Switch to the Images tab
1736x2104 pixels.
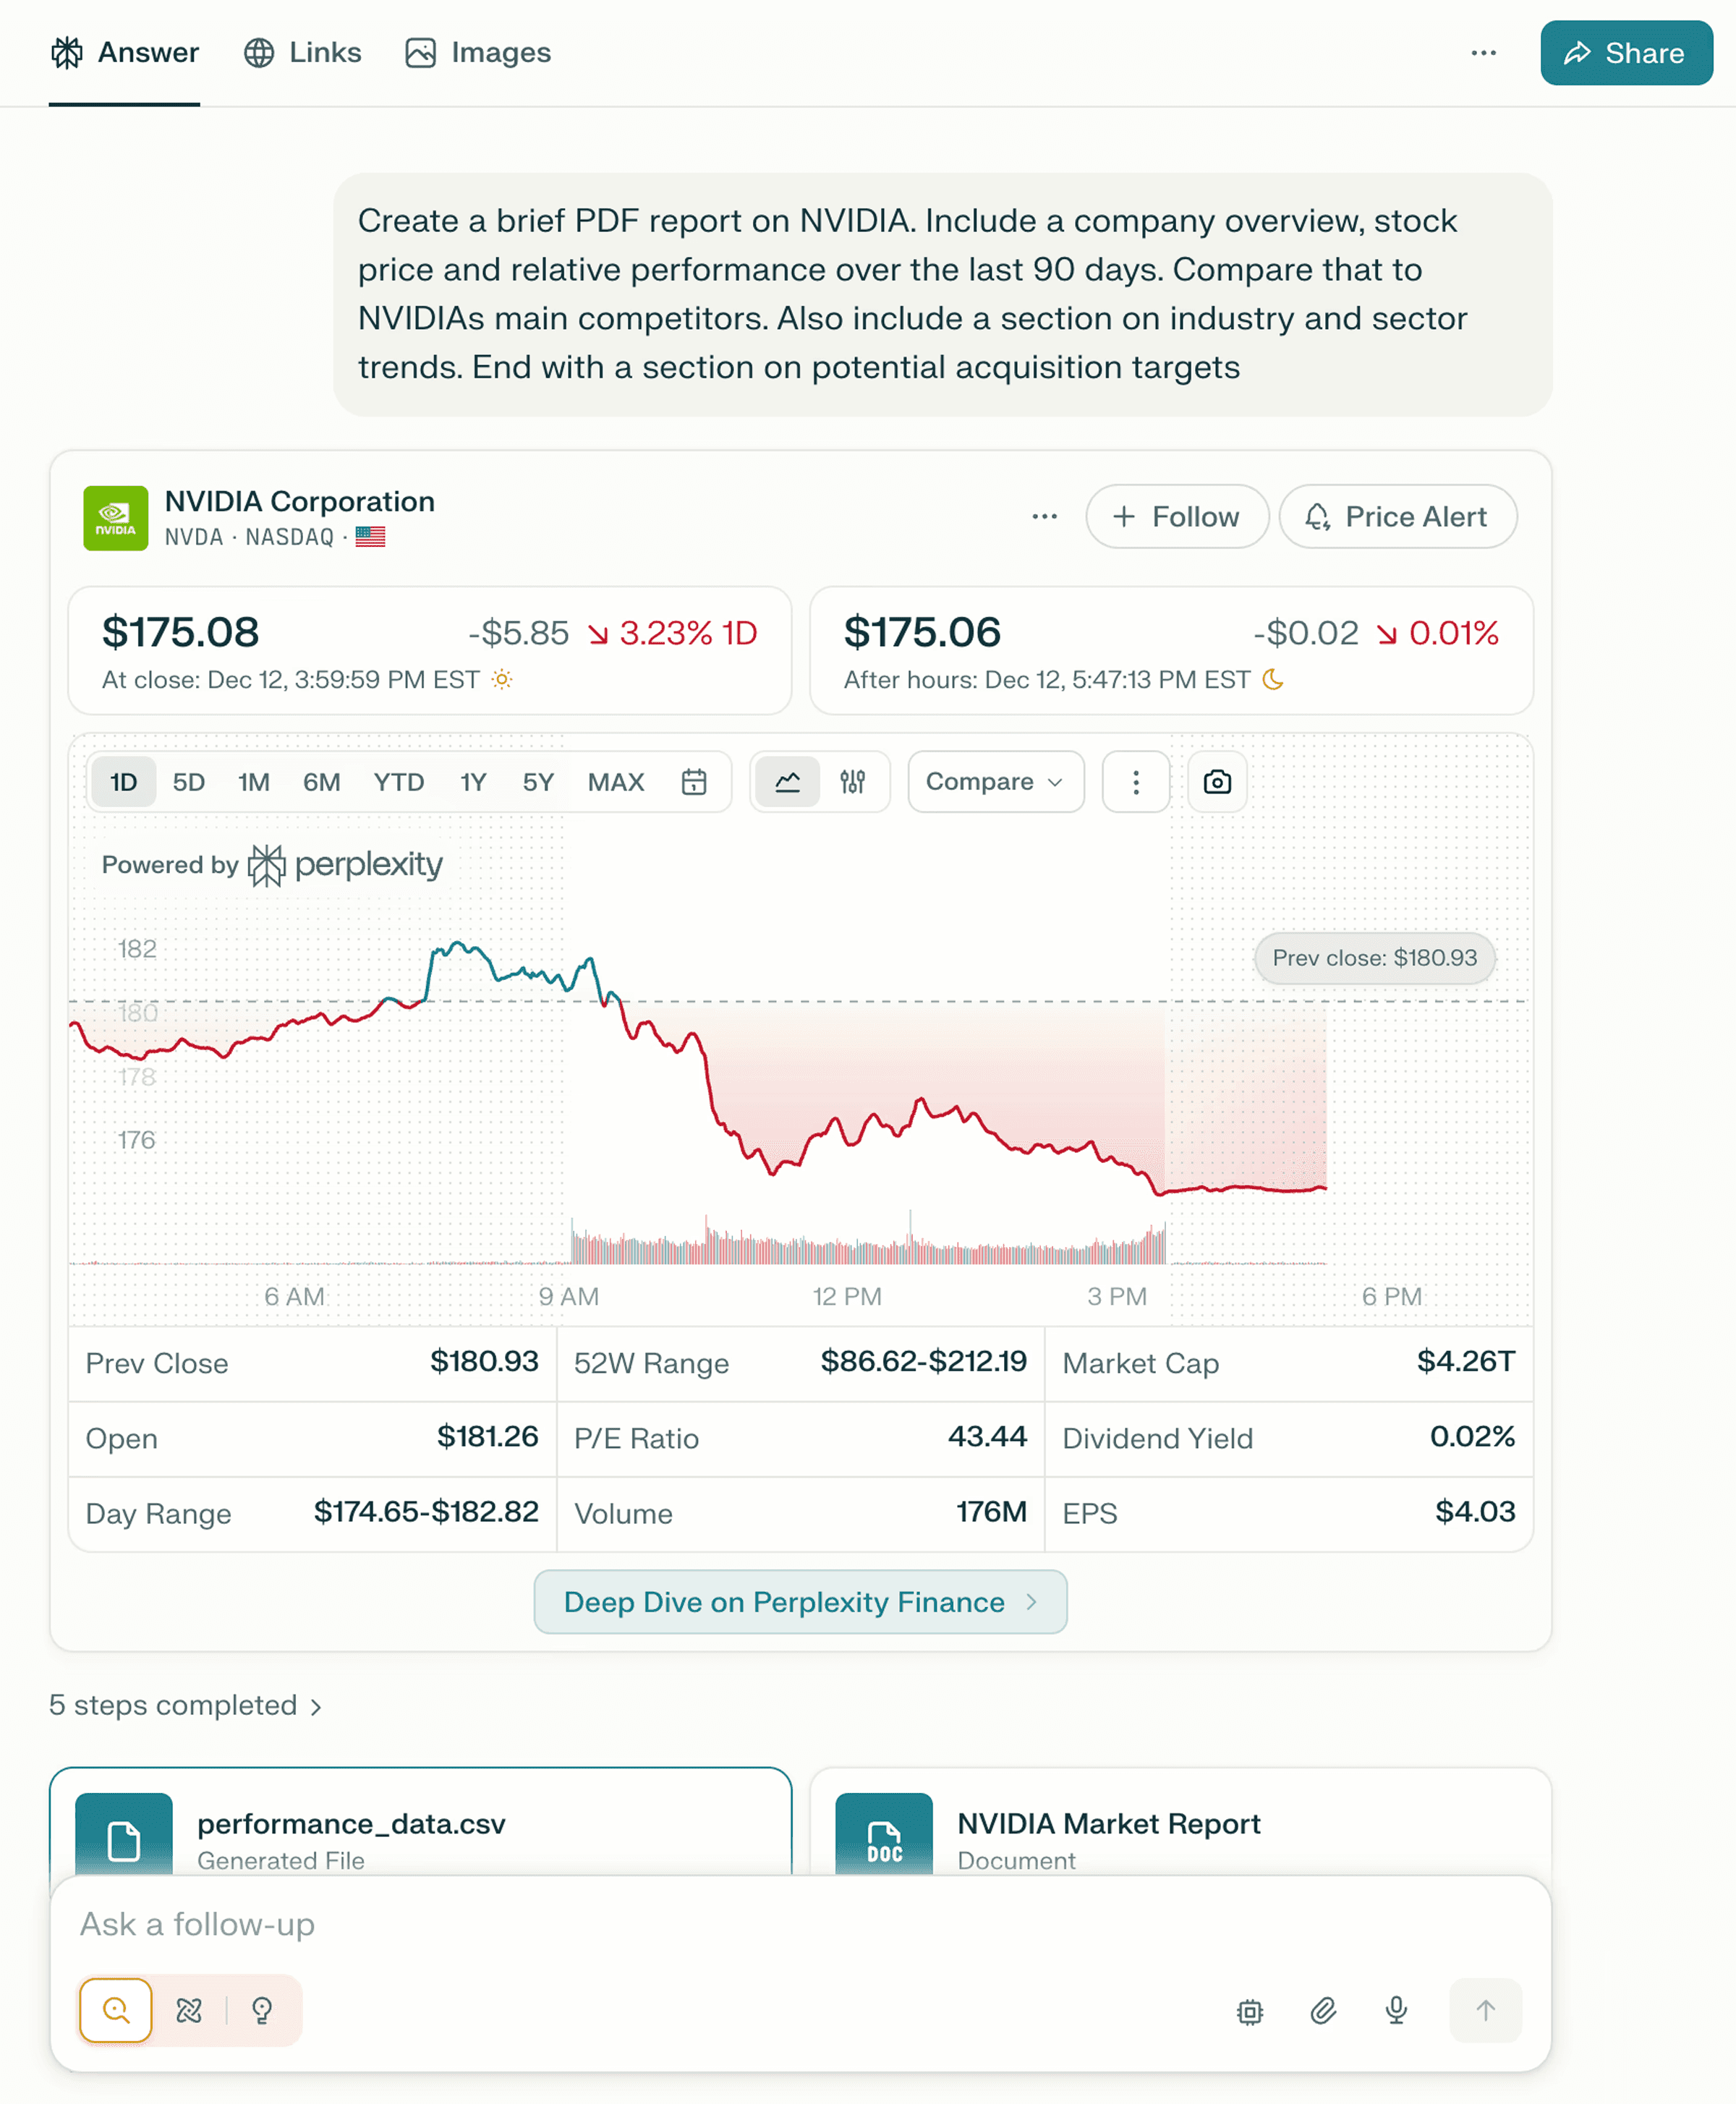click(478, 52)
